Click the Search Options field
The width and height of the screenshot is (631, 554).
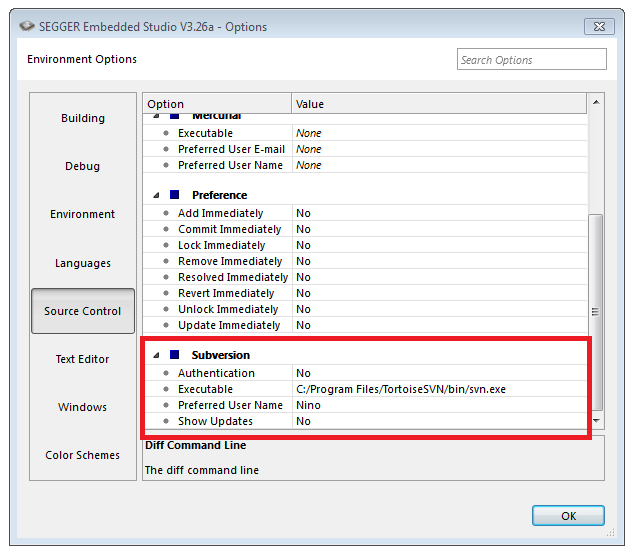531,60
